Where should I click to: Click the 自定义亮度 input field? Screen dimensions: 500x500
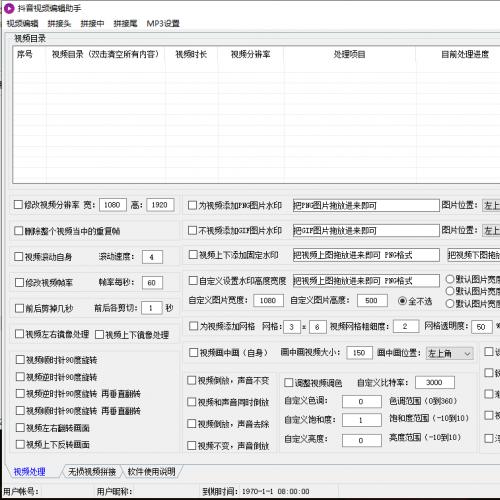point(362,440)
